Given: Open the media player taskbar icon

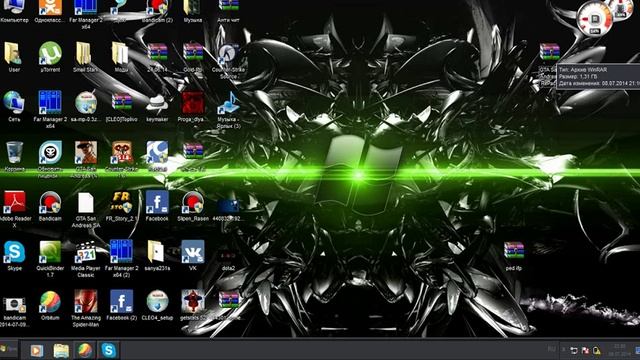Looking at the screenshot, I should pos(36,351).
